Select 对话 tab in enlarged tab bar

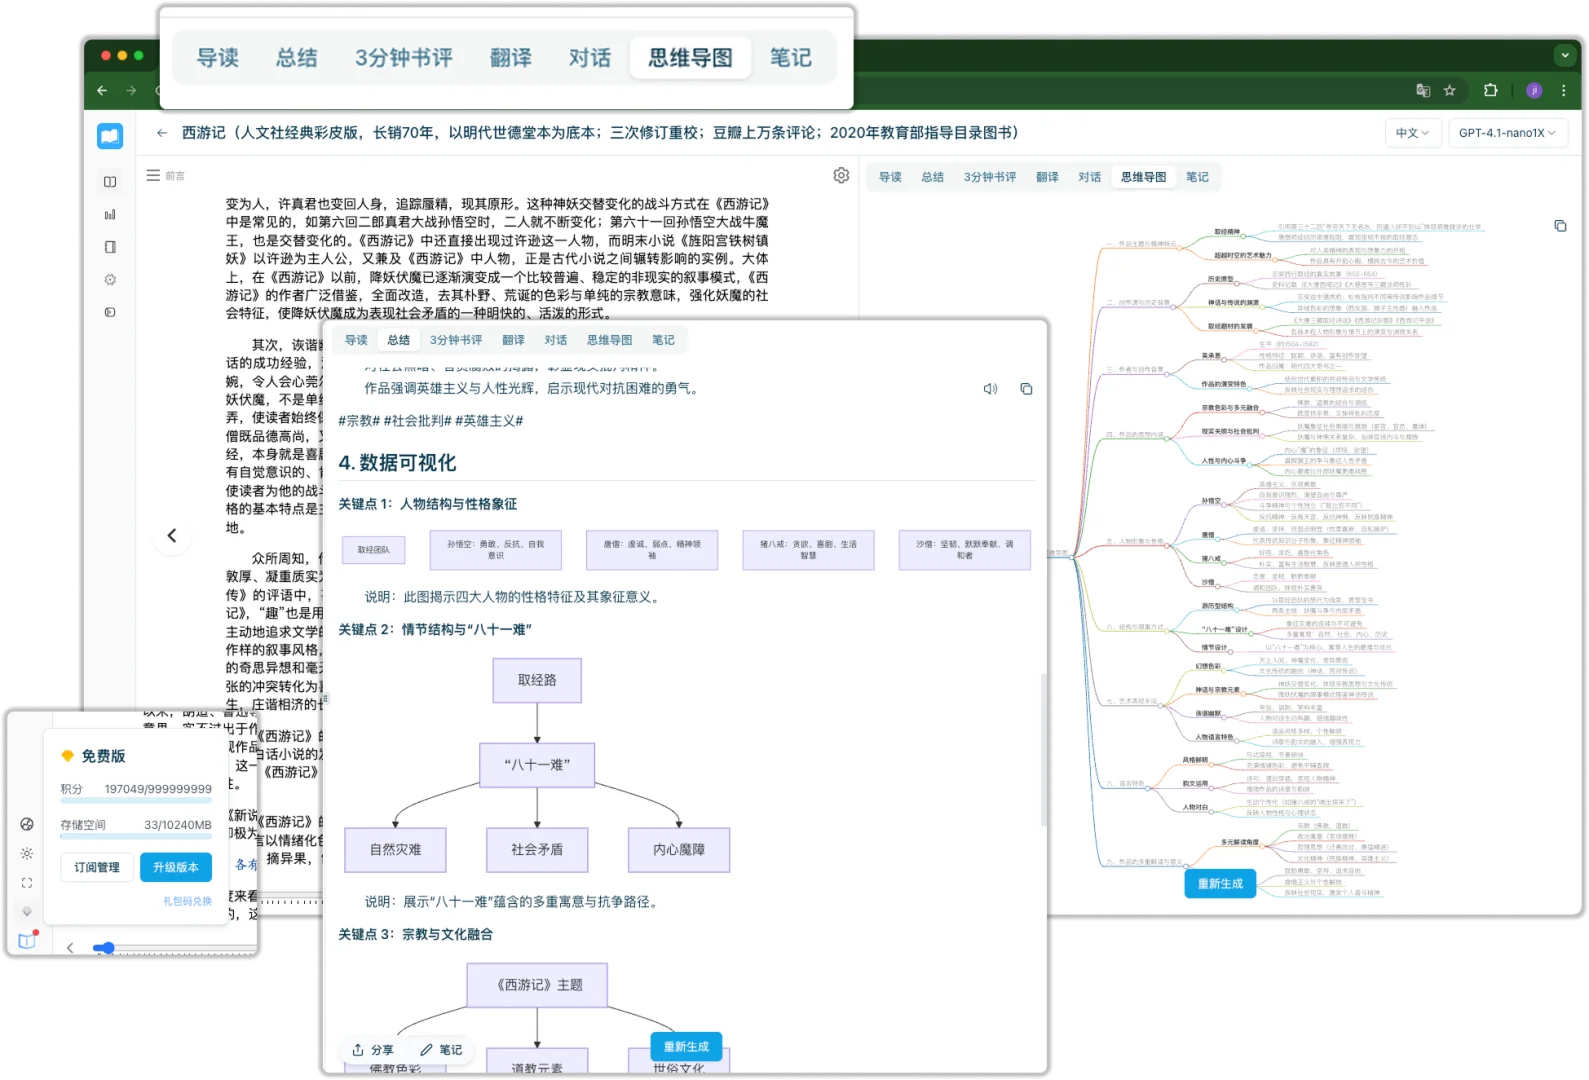click(x=590, y=58)
